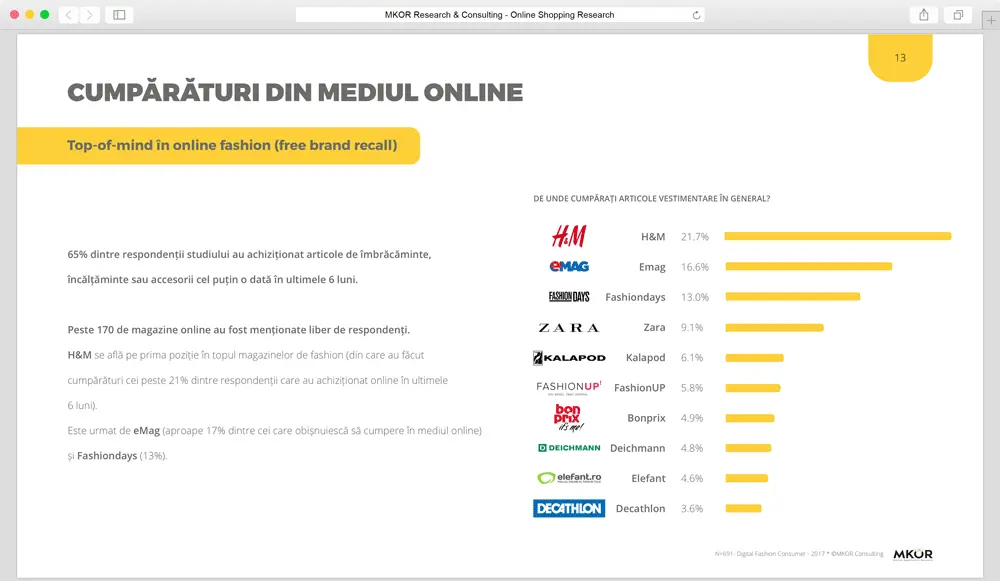1000x581 pixels.
Task: Click the Emag yellow bar in chart
Action: (x=808, y=267)
